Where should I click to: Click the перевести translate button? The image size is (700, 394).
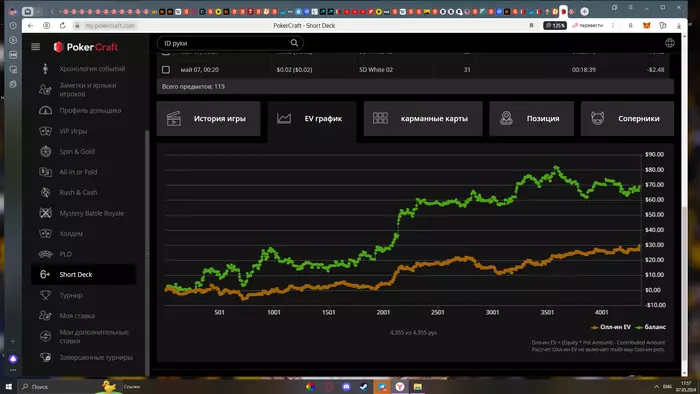[588, 25]
